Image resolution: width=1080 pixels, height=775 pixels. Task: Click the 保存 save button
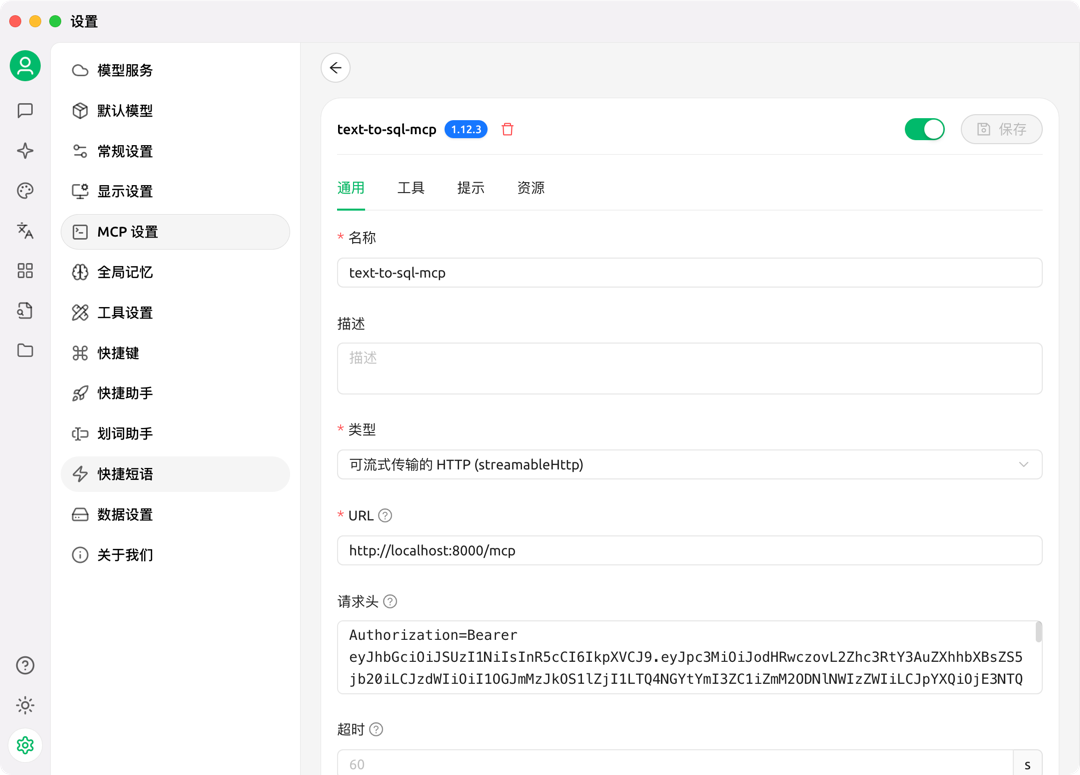coord(1001,129)
